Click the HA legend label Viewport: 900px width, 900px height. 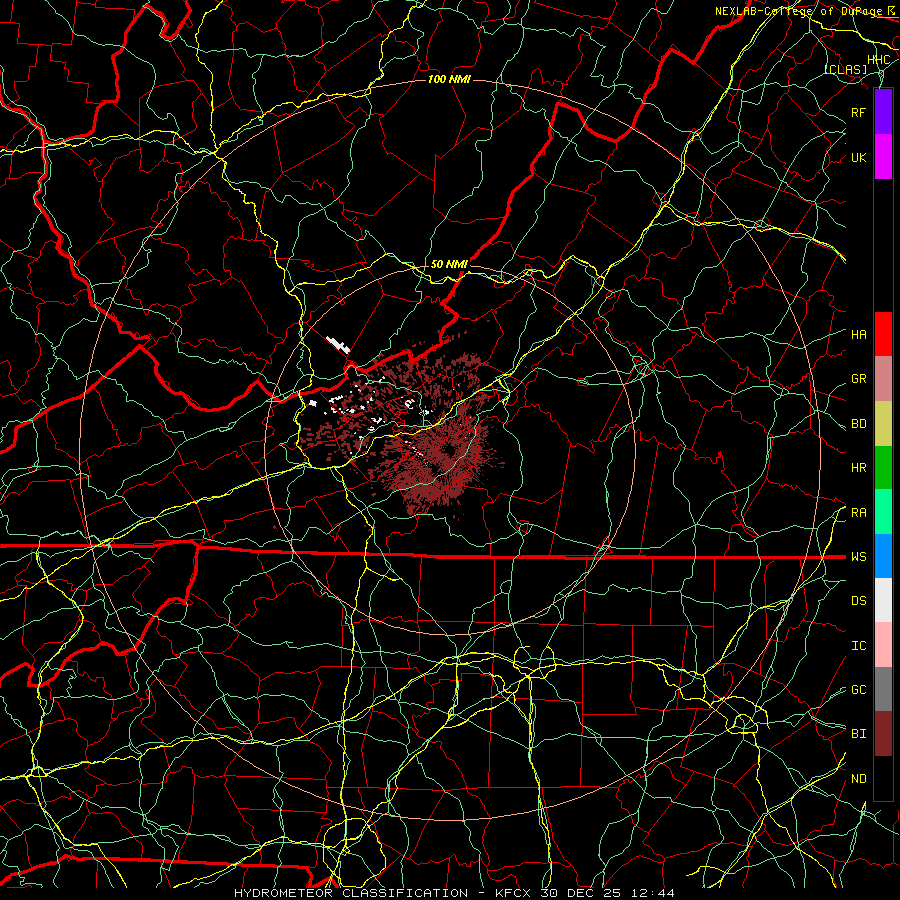(859, 335)
